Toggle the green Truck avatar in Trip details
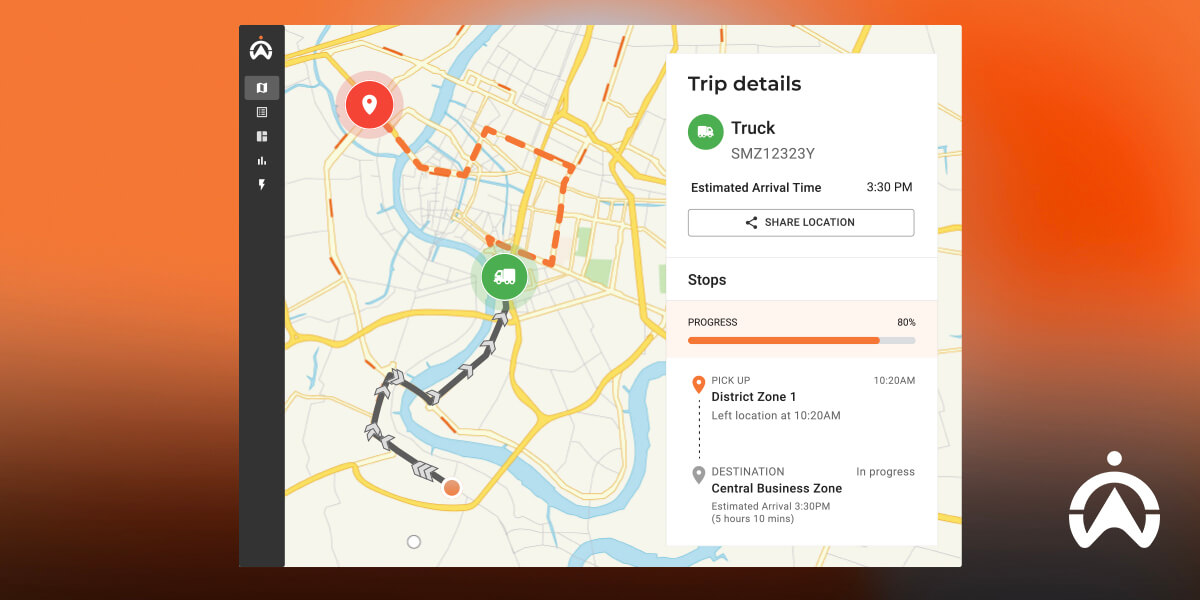This screenshot has width=1200, height=600. coord(705,131)
